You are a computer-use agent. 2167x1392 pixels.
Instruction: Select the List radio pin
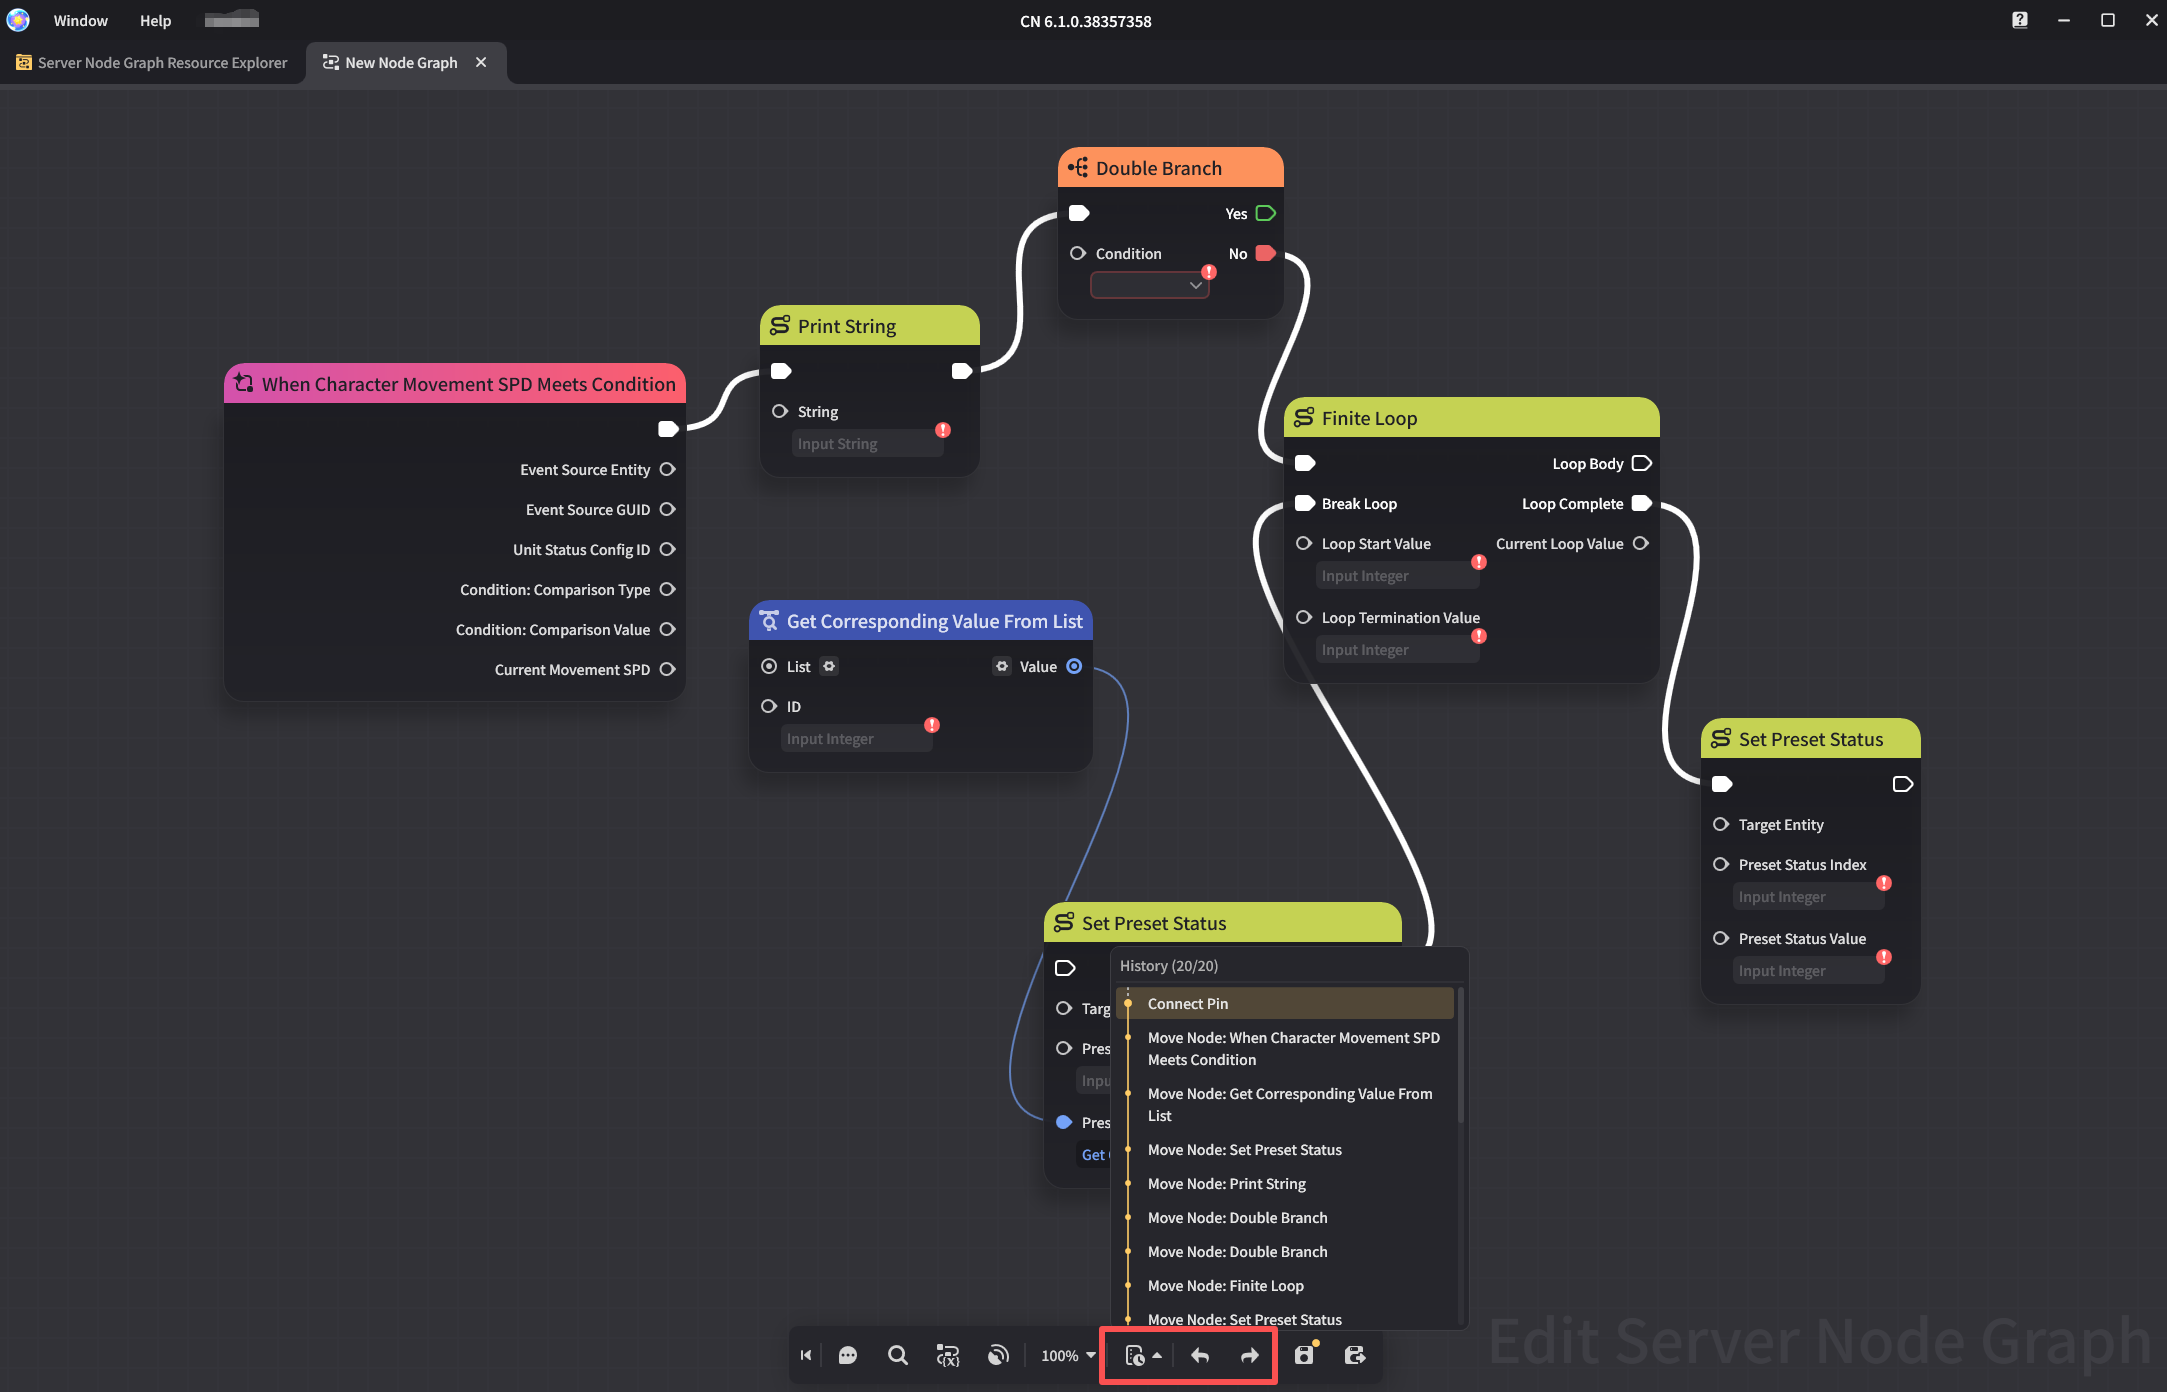point(769,666)
